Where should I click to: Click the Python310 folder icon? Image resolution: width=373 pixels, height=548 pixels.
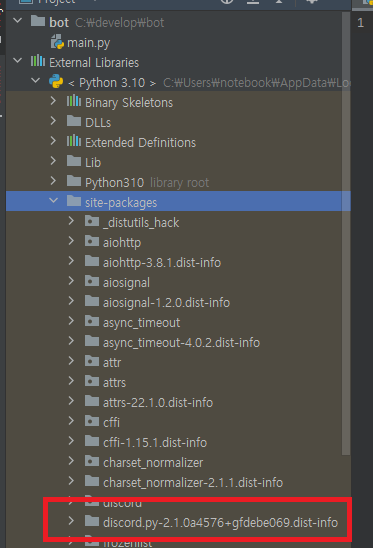click(x=74, y=181)
